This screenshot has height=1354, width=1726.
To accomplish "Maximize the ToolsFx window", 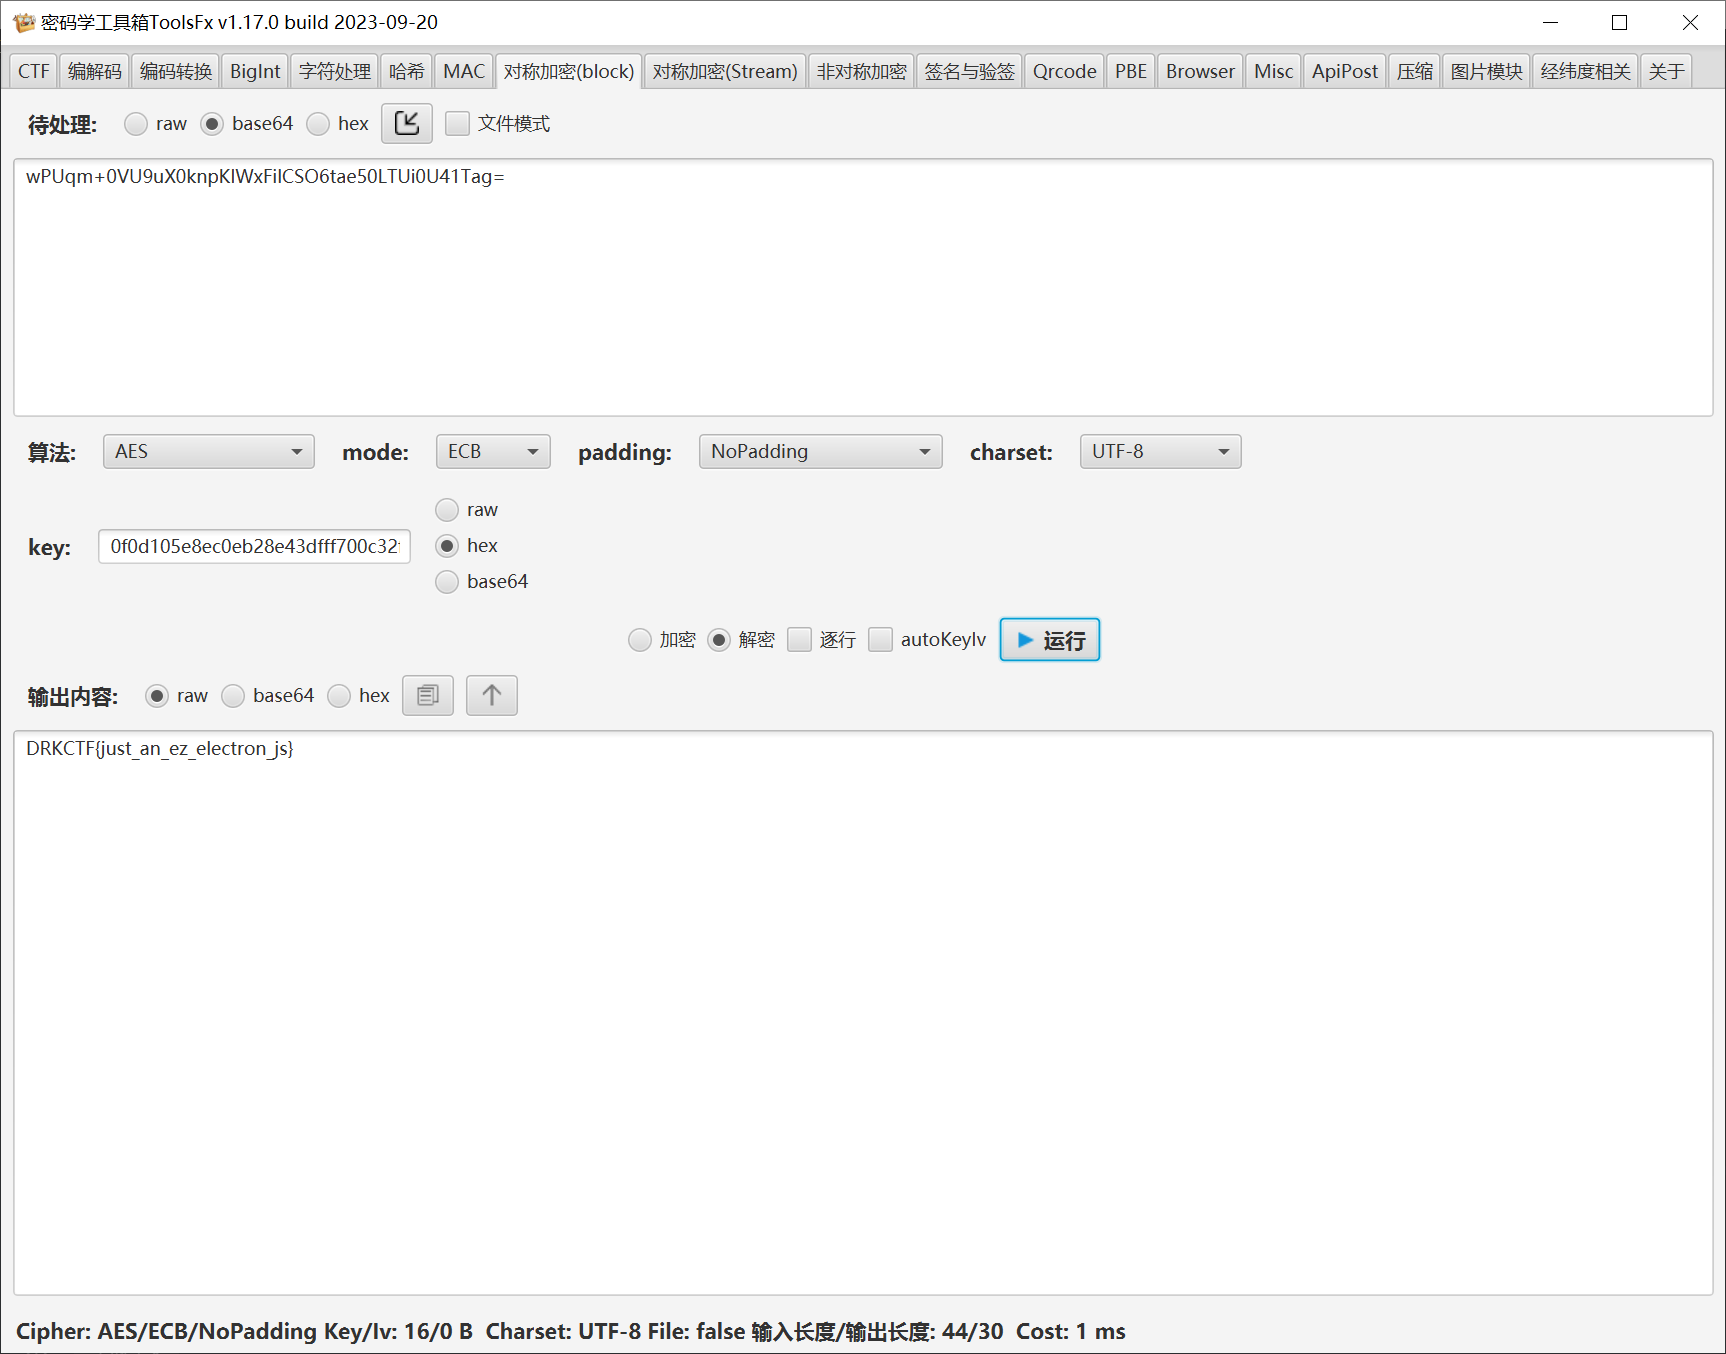I will tap(1619, 22).
